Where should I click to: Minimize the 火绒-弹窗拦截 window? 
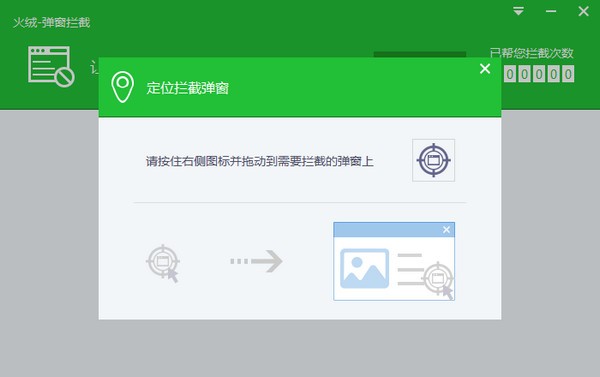pos(551,11)
